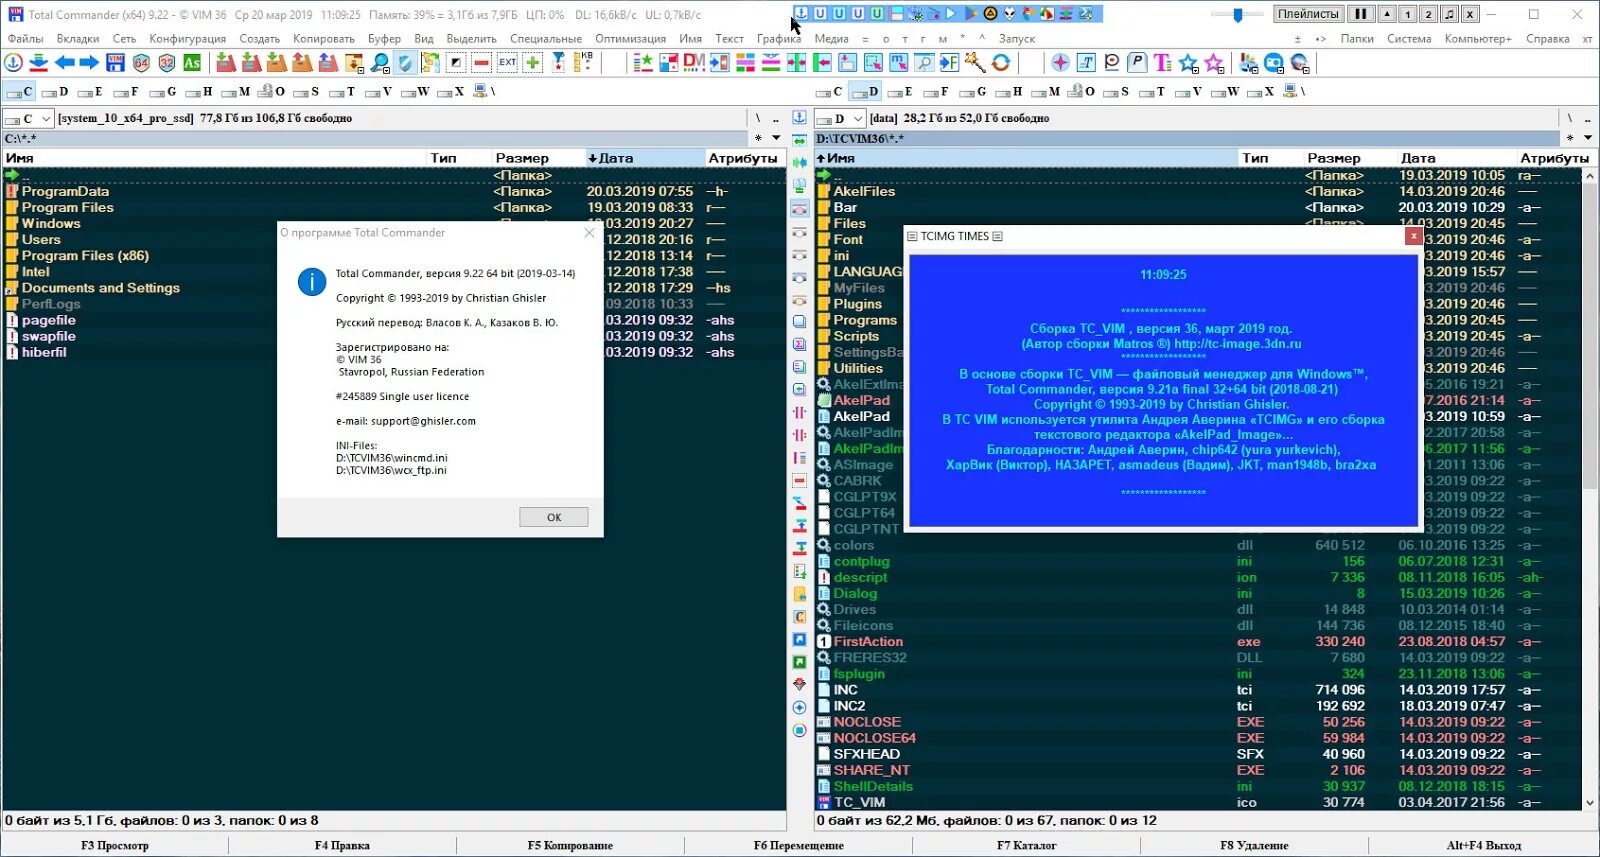
Task: Click F8 Удаление function button
Action: 1254,845
